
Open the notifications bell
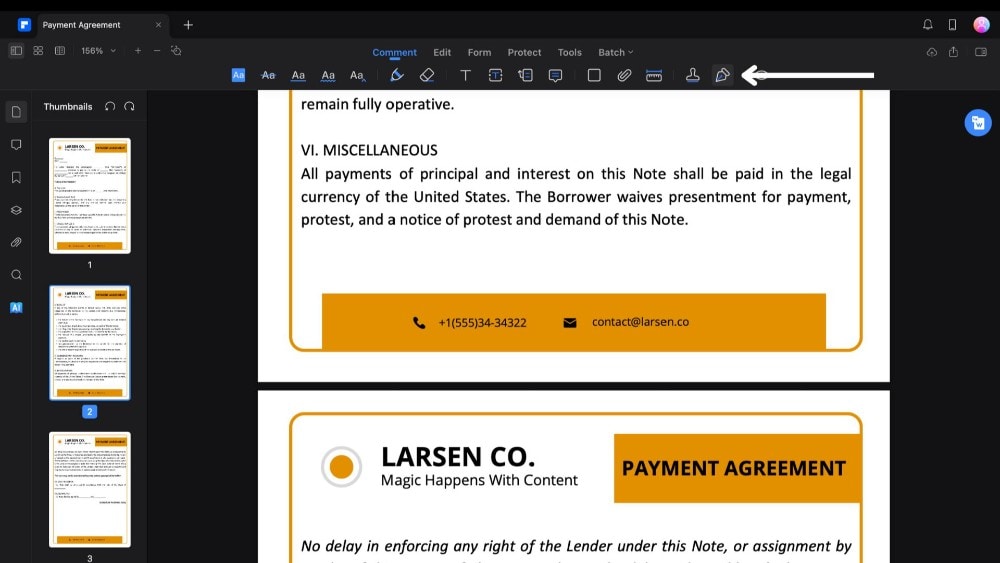pyautogui.click(x=927, y=24)
